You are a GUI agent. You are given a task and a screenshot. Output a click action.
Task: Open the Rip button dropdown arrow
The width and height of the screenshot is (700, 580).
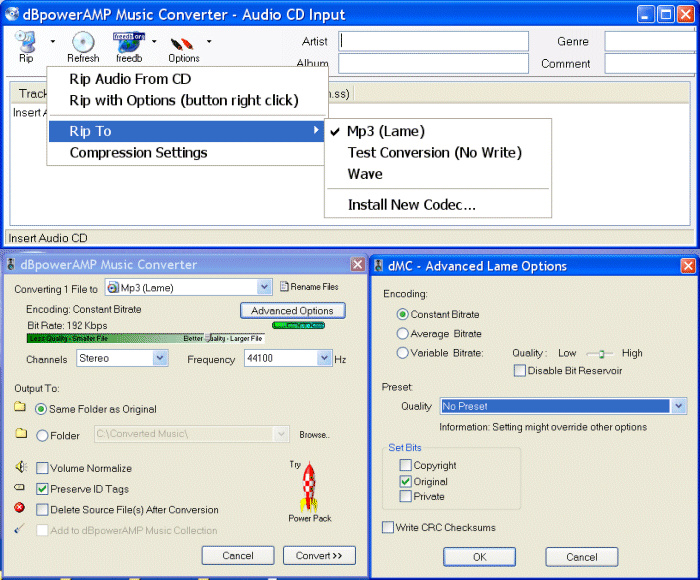(53, 42)
